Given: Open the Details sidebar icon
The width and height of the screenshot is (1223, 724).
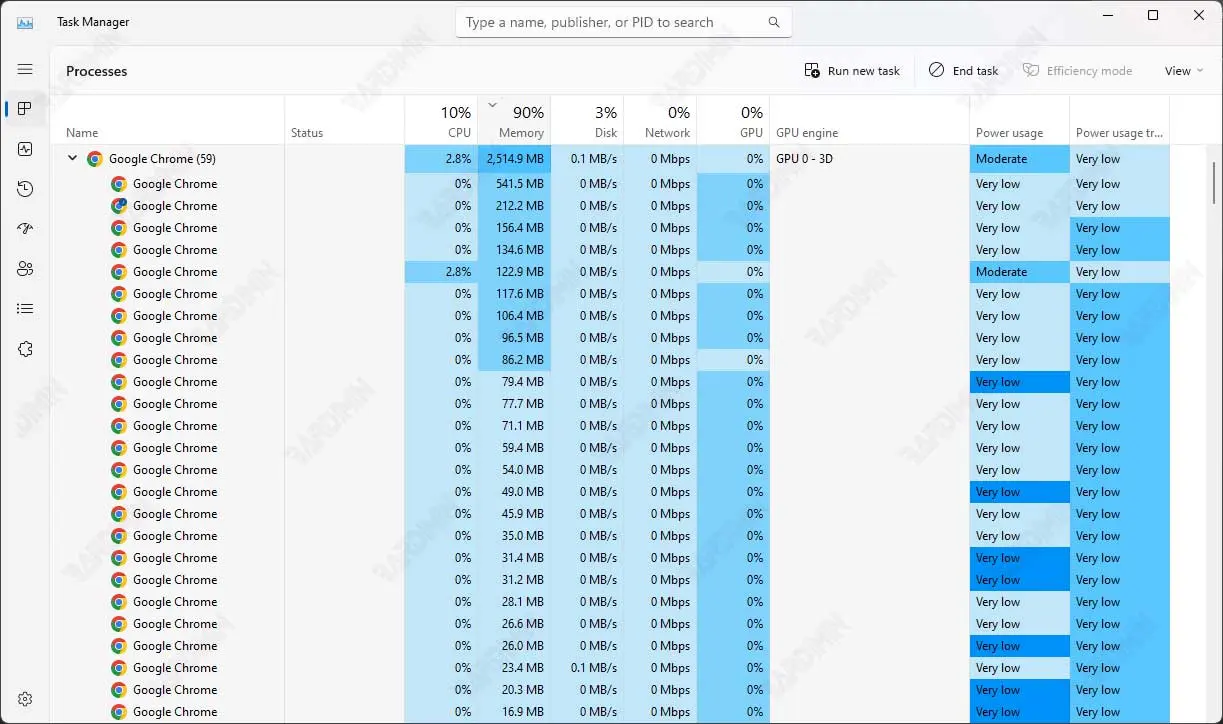Looking at the screenshot, I should [x=25, y=309].
